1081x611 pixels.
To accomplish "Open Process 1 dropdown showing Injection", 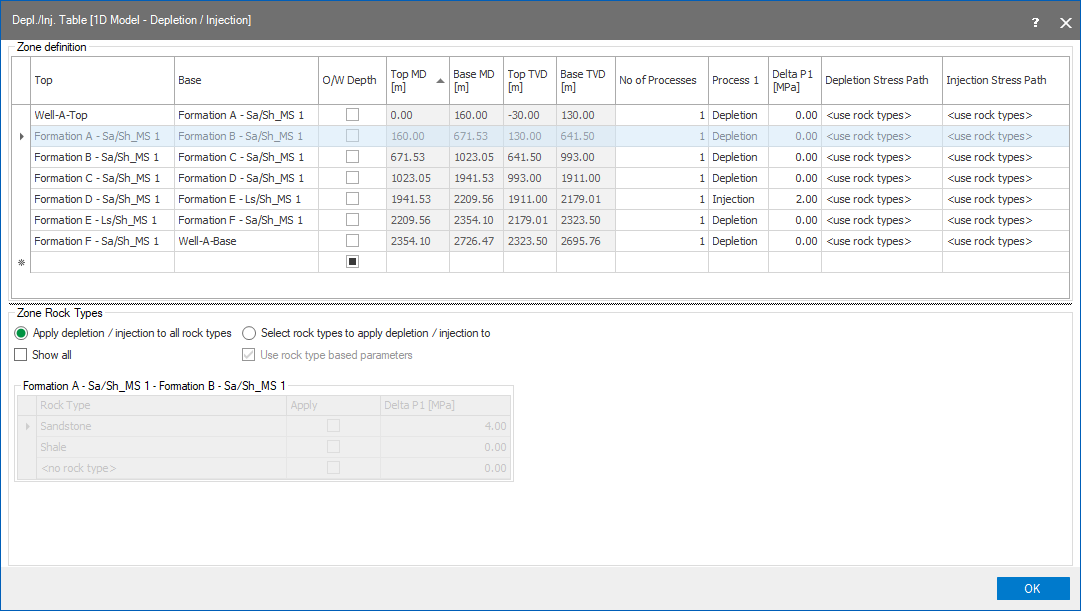I will 737,199.
